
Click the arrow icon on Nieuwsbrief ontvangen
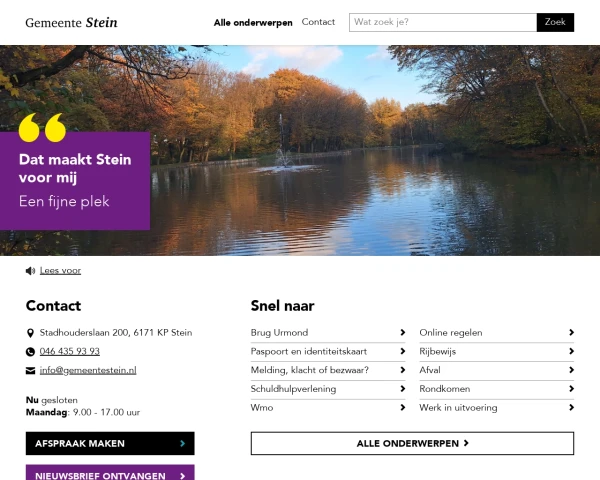click(x=183, y=476)
